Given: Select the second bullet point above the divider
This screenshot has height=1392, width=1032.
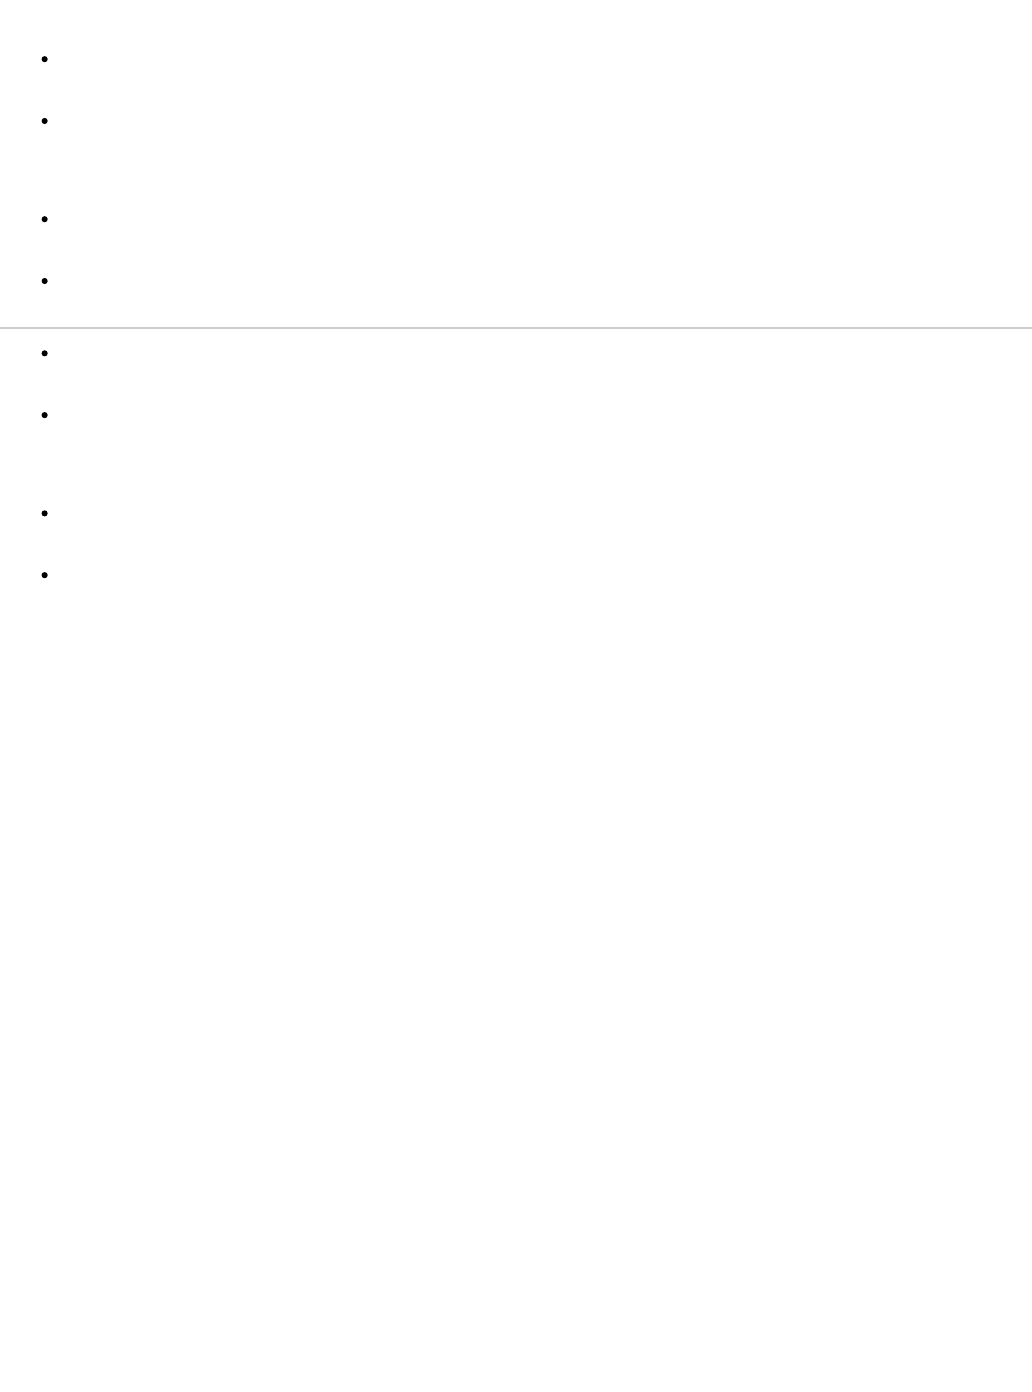Looking at the screenshot, I should [45, 121].
